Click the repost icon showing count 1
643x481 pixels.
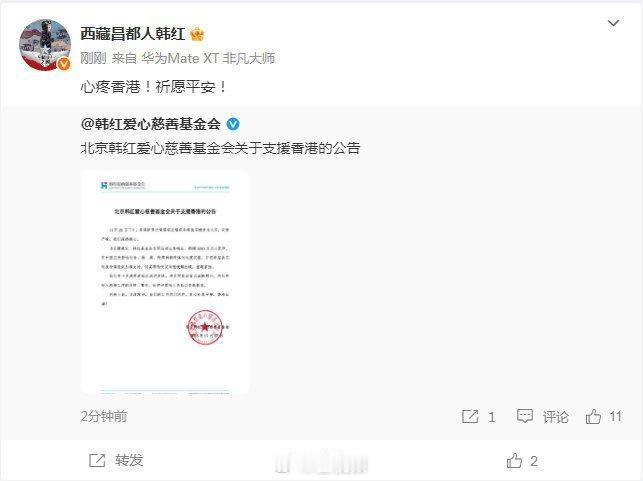(470, 417)
